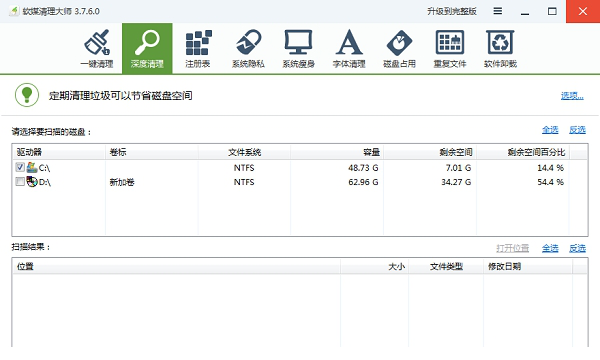Click 反选 for the disk list

(577, 130)
